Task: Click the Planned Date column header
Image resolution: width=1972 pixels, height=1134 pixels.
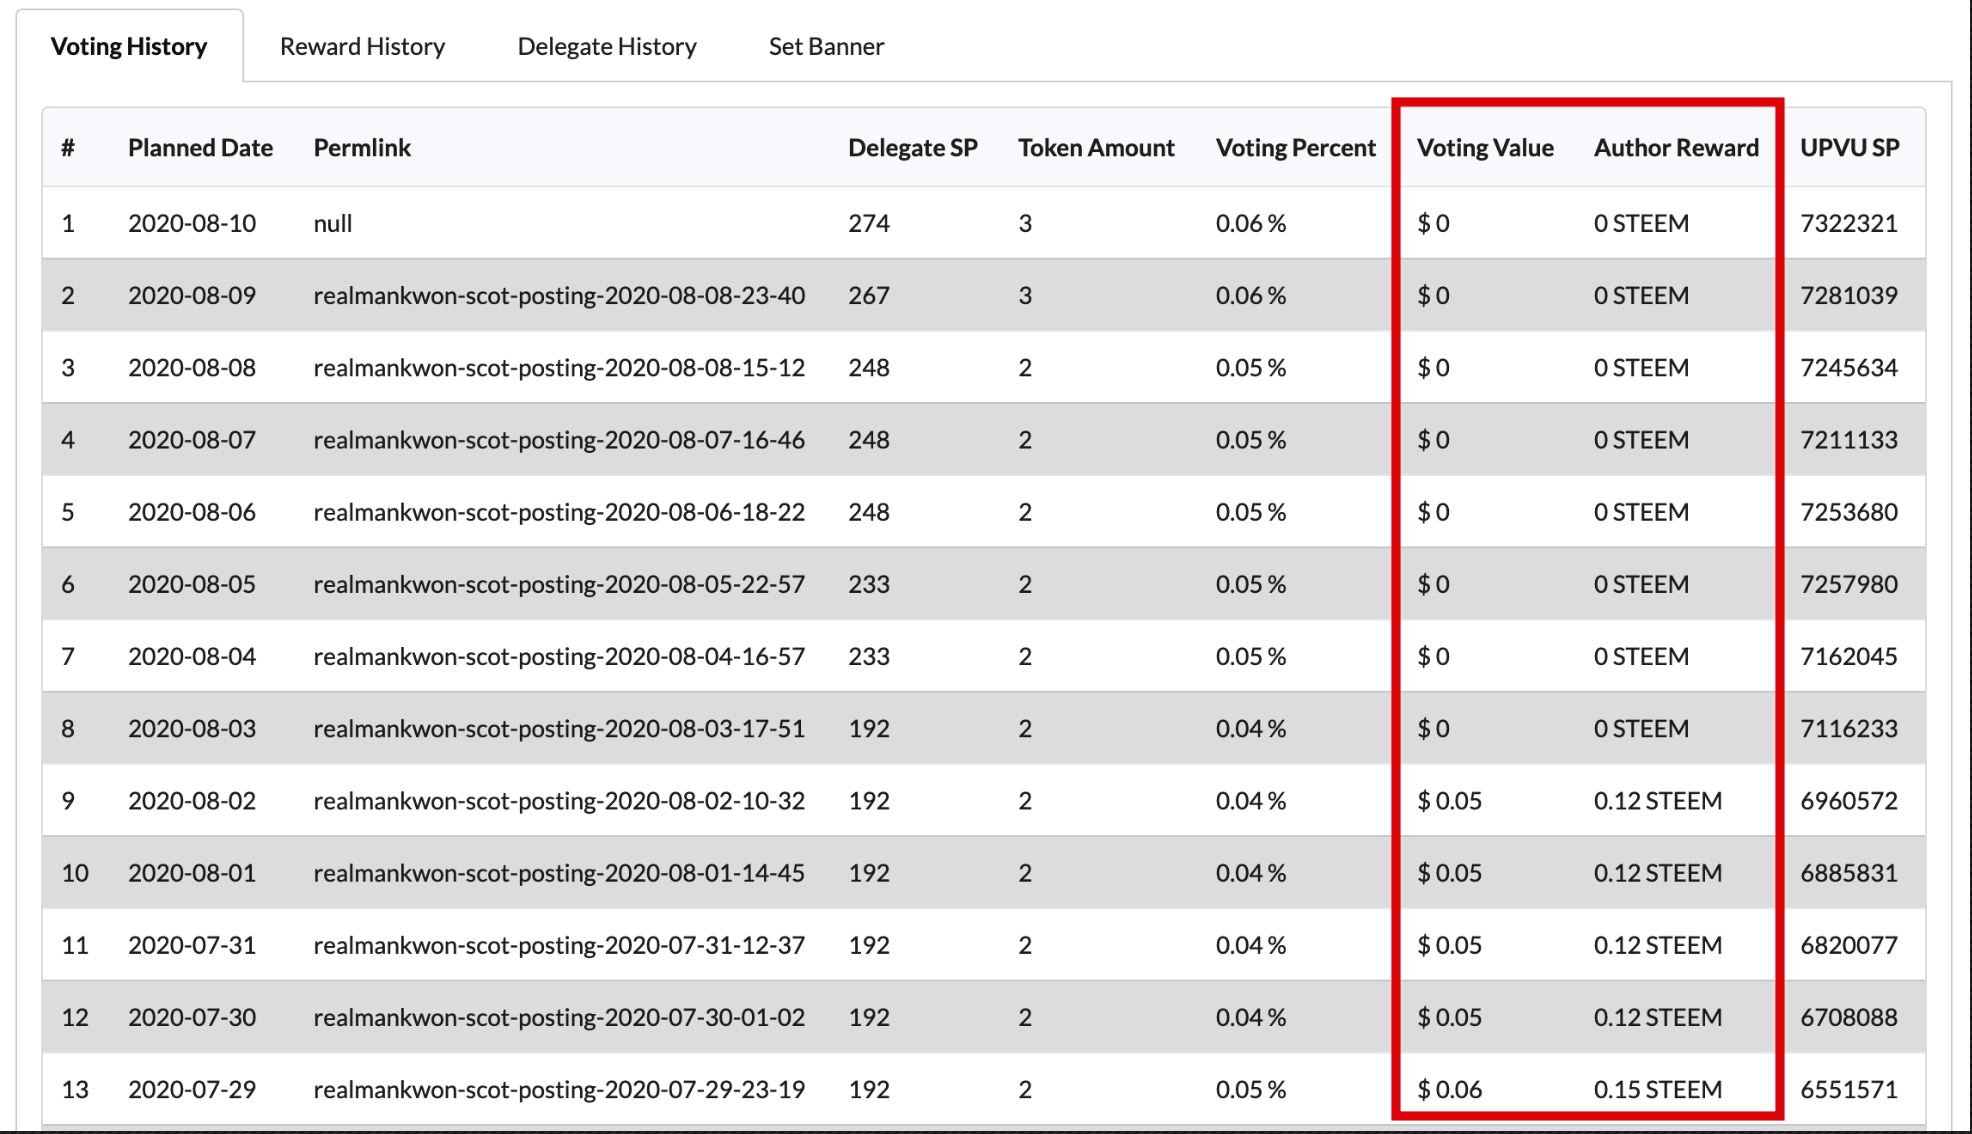Action: click(200, 148)
